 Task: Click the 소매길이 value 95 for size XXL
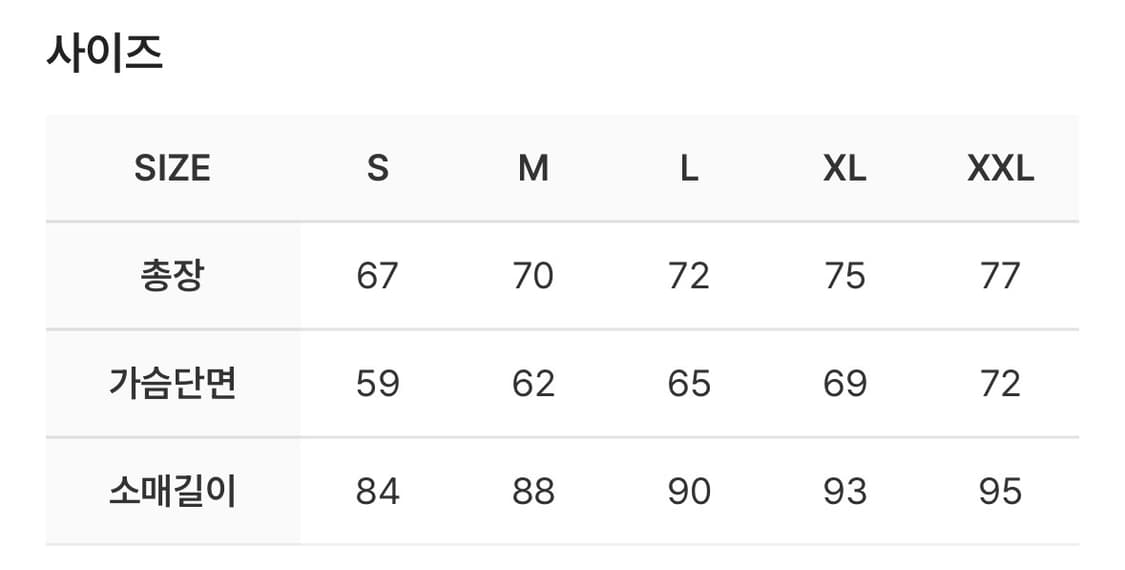1000,492
